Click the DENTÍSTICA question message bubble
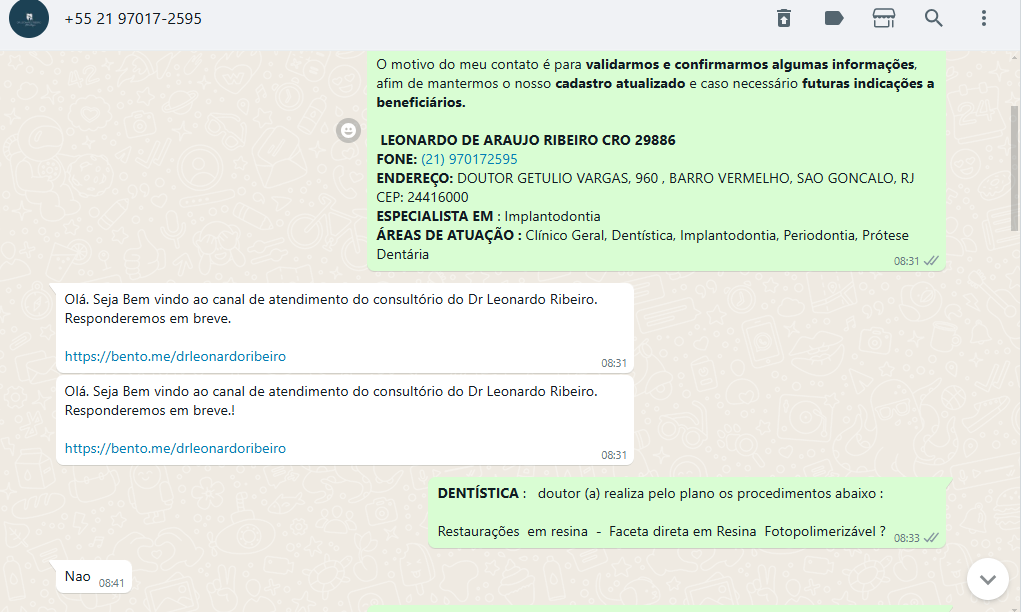 [x=660, y=512]
